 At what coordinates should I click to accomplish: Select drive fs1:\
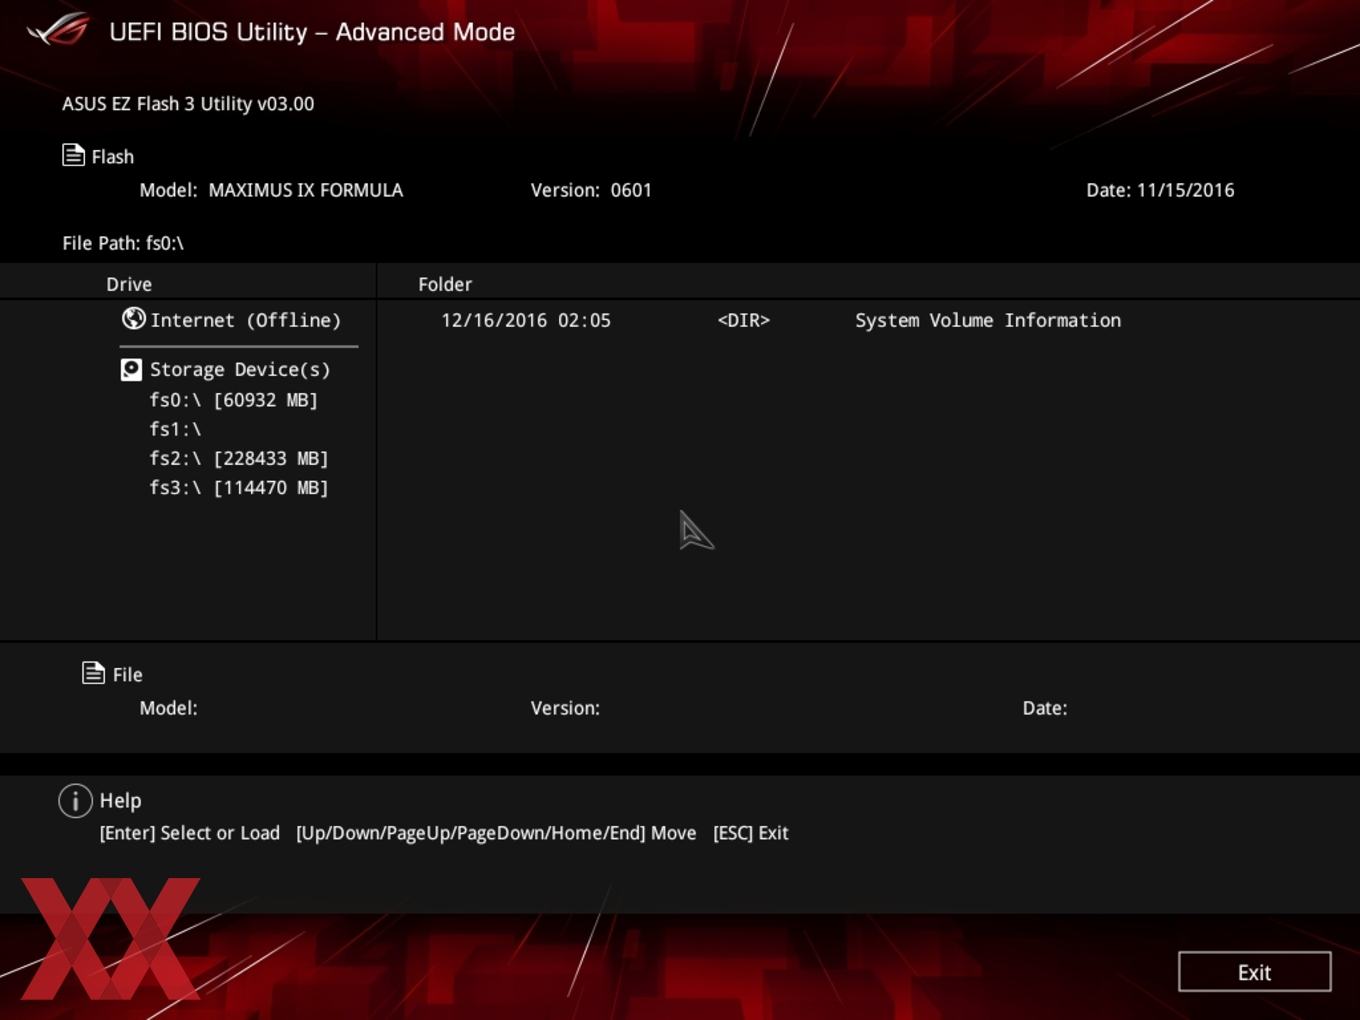point(176,429)
